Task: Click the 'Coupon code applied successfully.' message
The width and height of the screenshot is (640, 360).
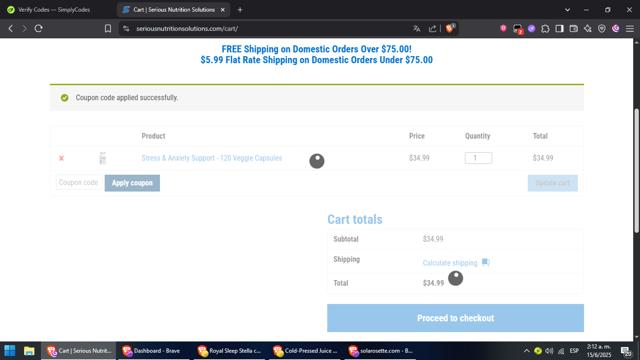Action: 127,98
